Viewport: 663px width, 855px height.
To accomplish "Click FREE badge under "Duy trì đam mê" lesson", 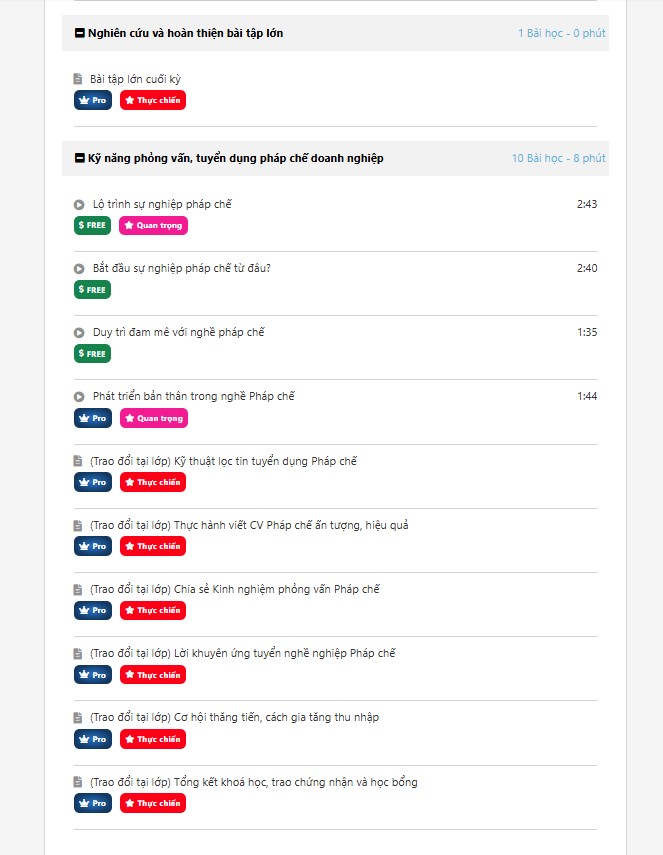I will 92,353.
